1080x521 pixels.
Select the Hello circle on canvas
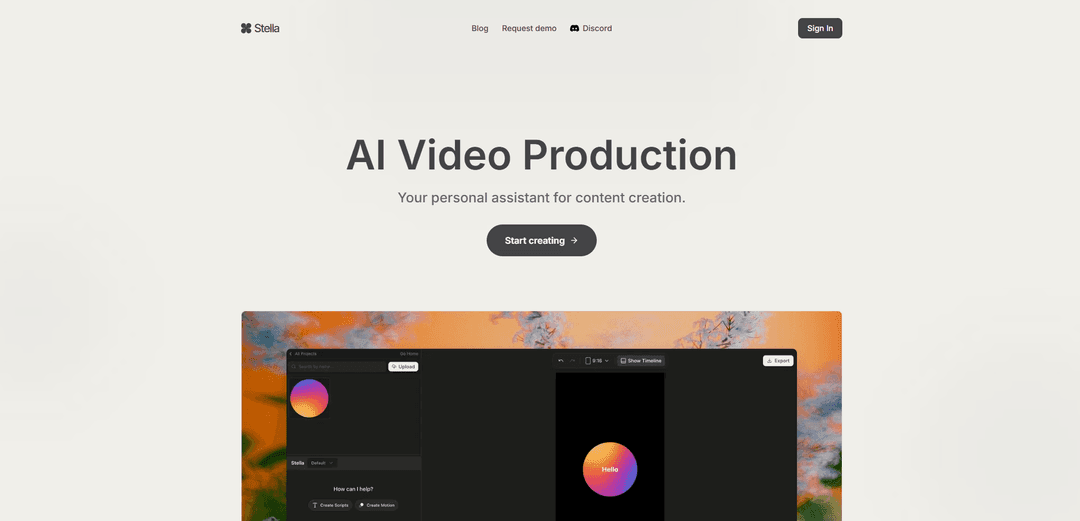(x=610, y=469)
